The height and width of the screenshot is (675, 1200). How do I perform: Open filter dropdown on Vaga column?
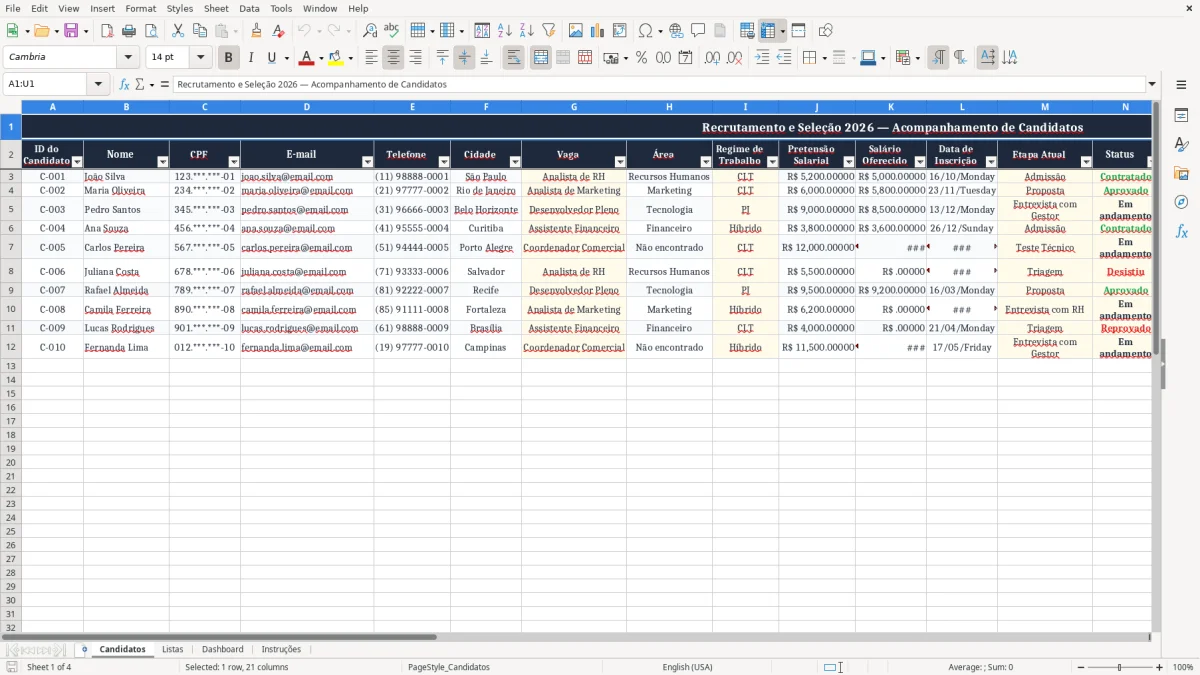click(x=620, y=162)
